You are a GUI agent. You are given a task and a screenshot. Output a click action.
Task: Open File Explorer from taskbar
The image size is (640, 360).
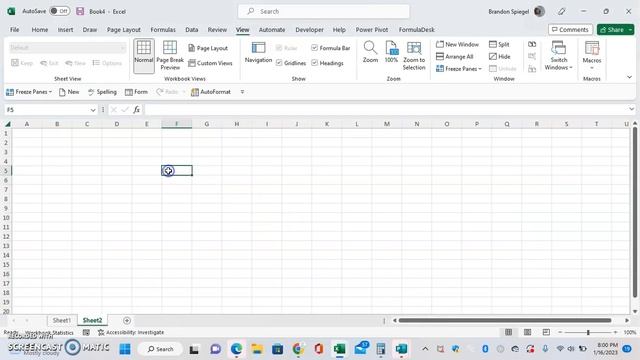coord(257,349)
